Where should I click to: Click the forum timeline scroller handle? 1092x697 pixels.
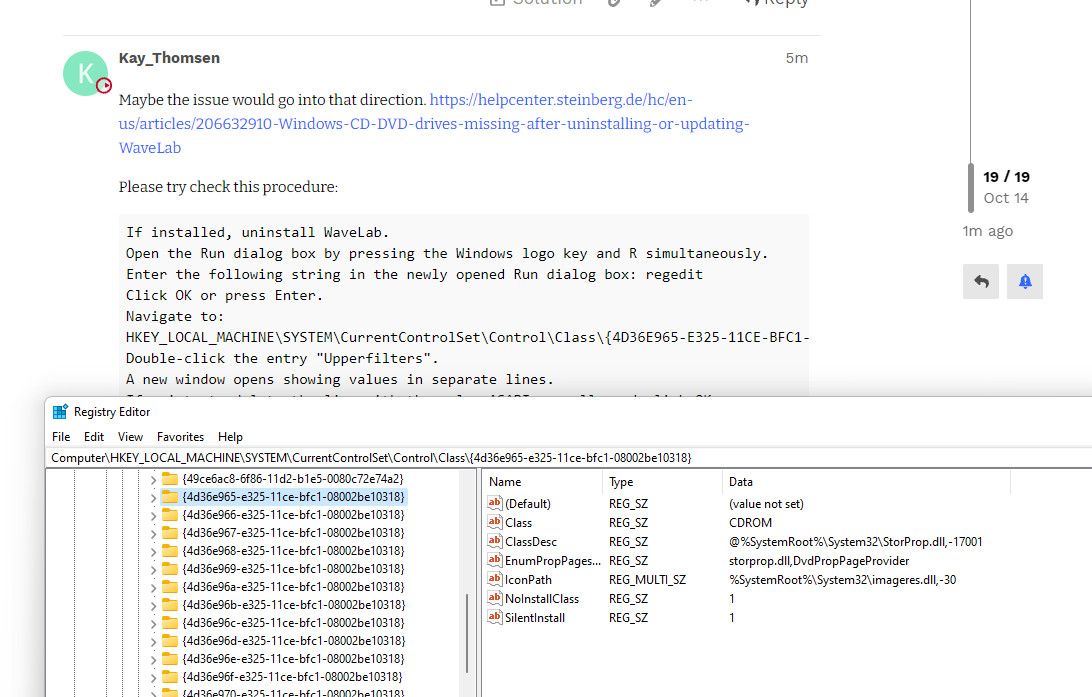(971, 188)
